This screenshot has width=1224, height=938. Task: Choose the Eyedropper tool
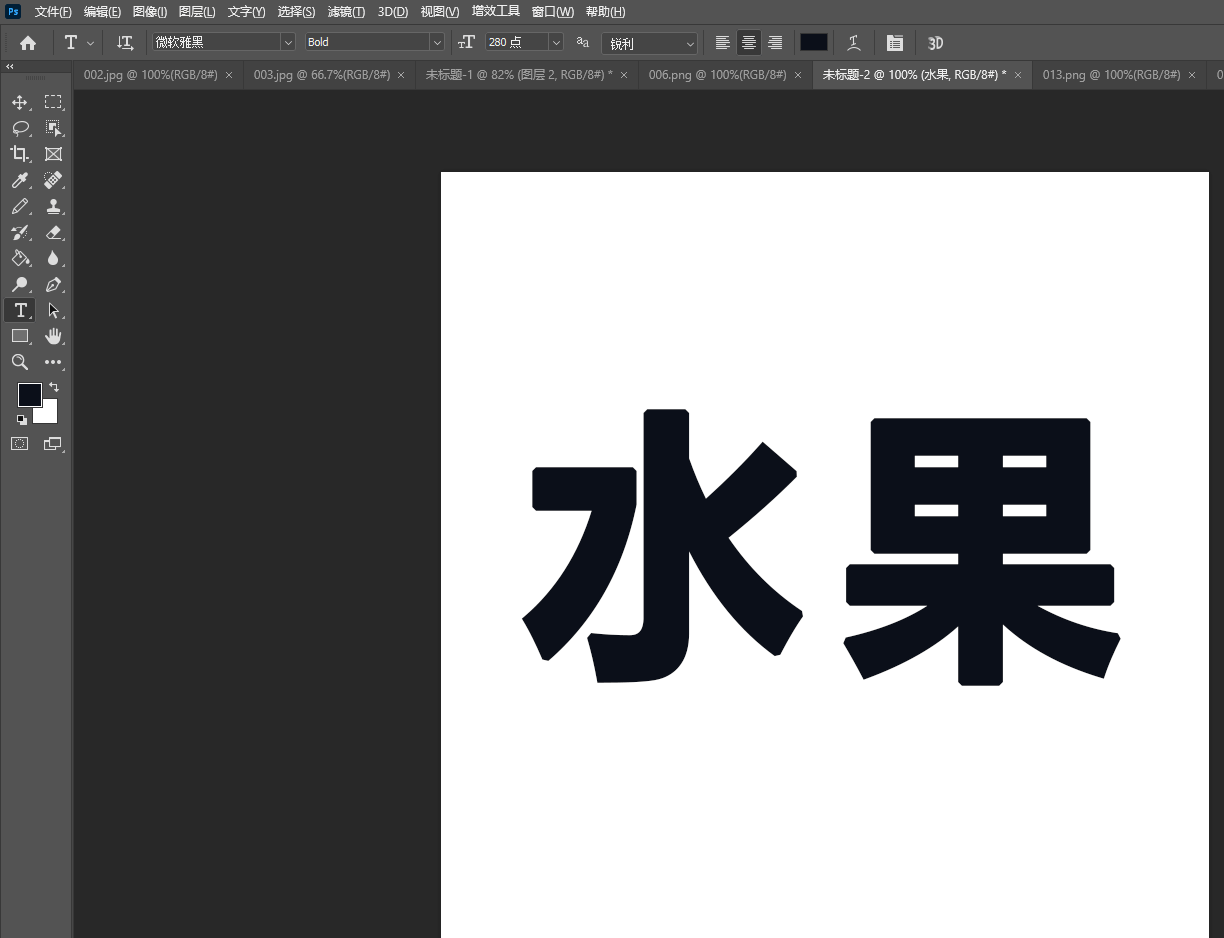tap(19, 180)
